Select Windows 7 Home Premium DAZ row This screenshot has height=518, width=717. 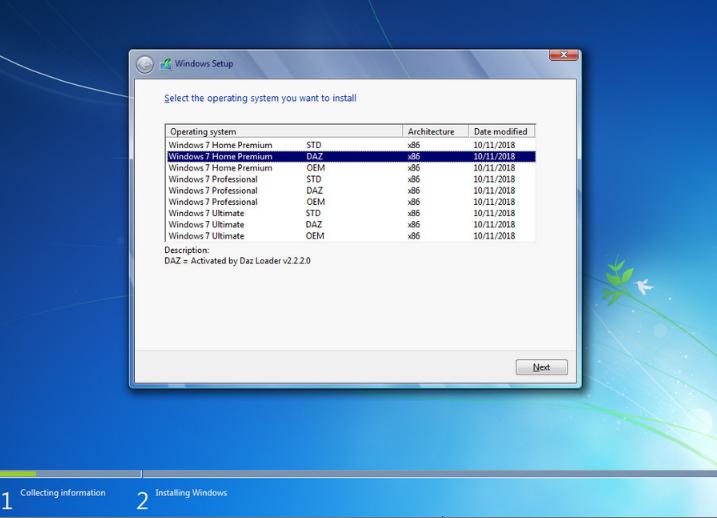pyautogui.click(x=351, y=156)
